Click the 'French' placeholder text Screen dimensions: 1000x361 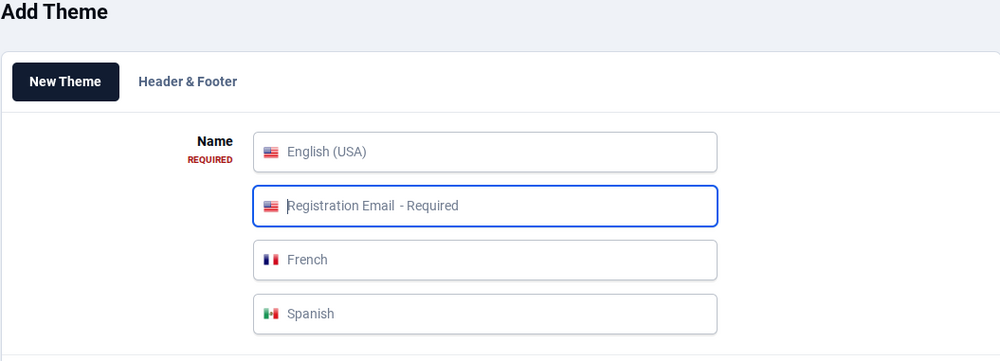(307, 260)
